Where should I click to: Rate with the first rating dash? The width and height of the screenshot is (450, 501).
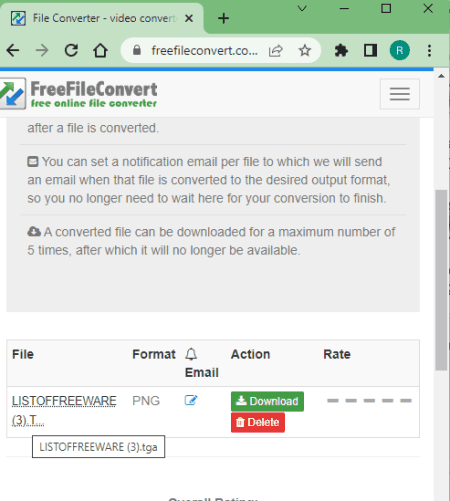tap(333, 400)
